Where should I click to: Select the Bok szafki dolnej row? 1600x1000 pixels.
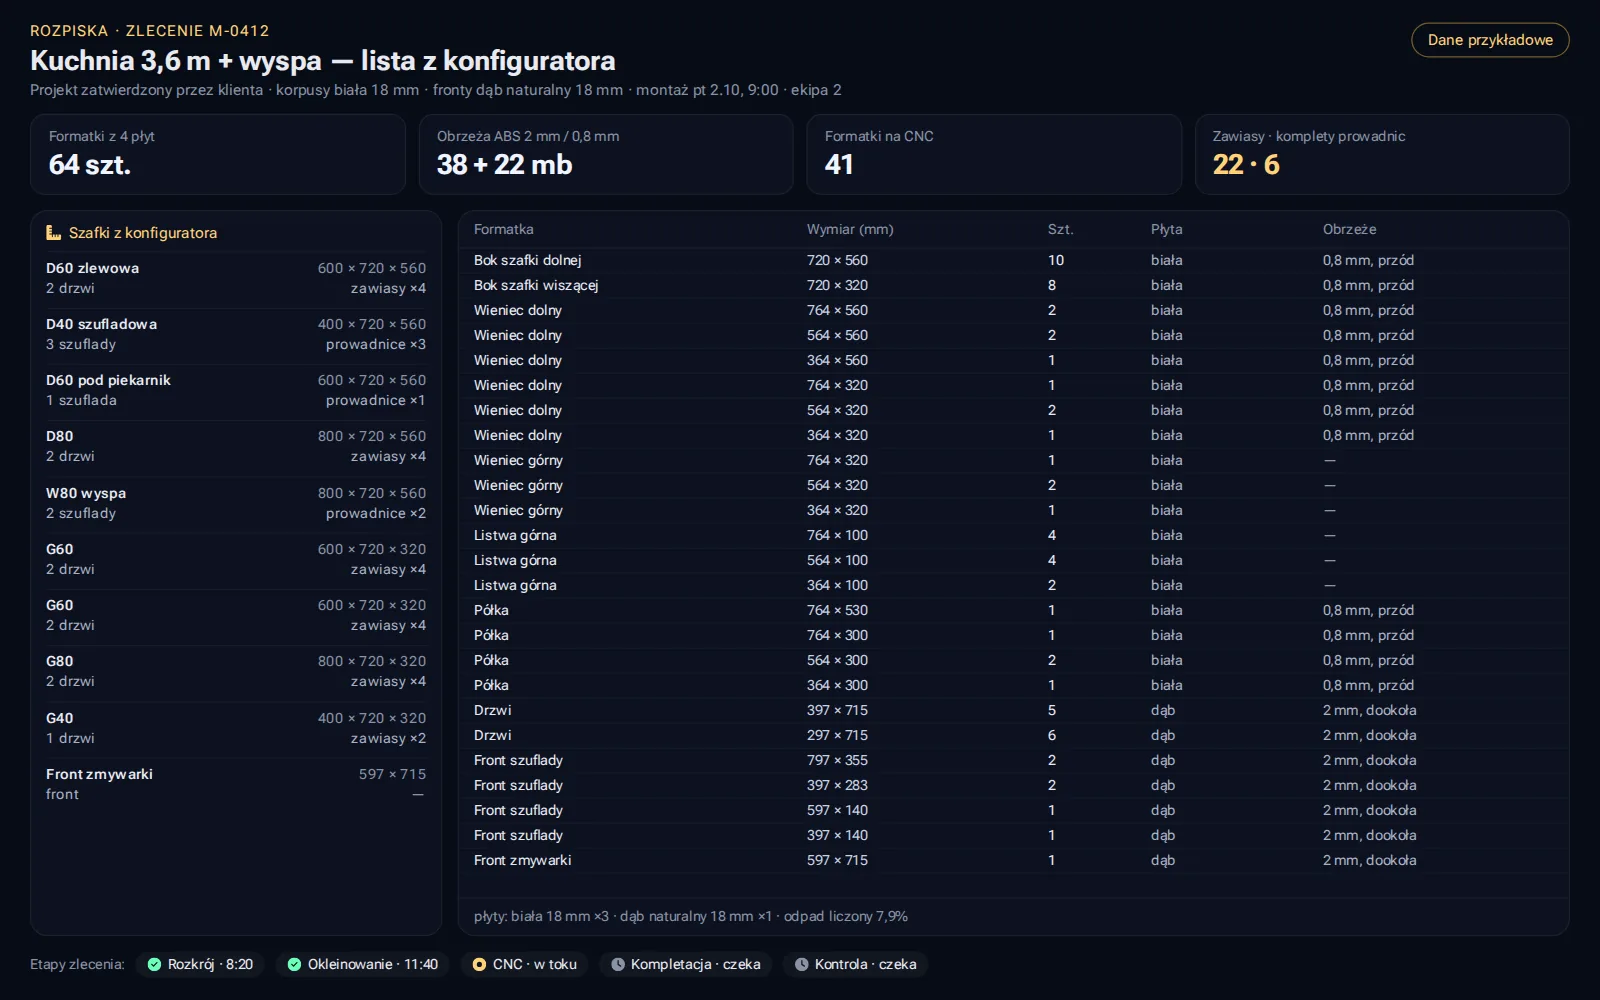point(1013,260)
